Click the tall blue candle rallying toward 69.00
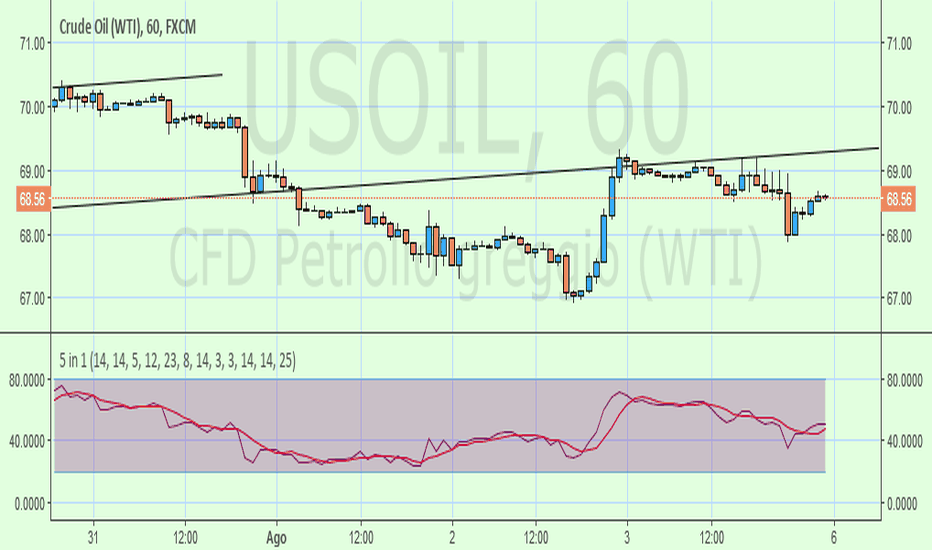932x550 pixels. [604, 238]
